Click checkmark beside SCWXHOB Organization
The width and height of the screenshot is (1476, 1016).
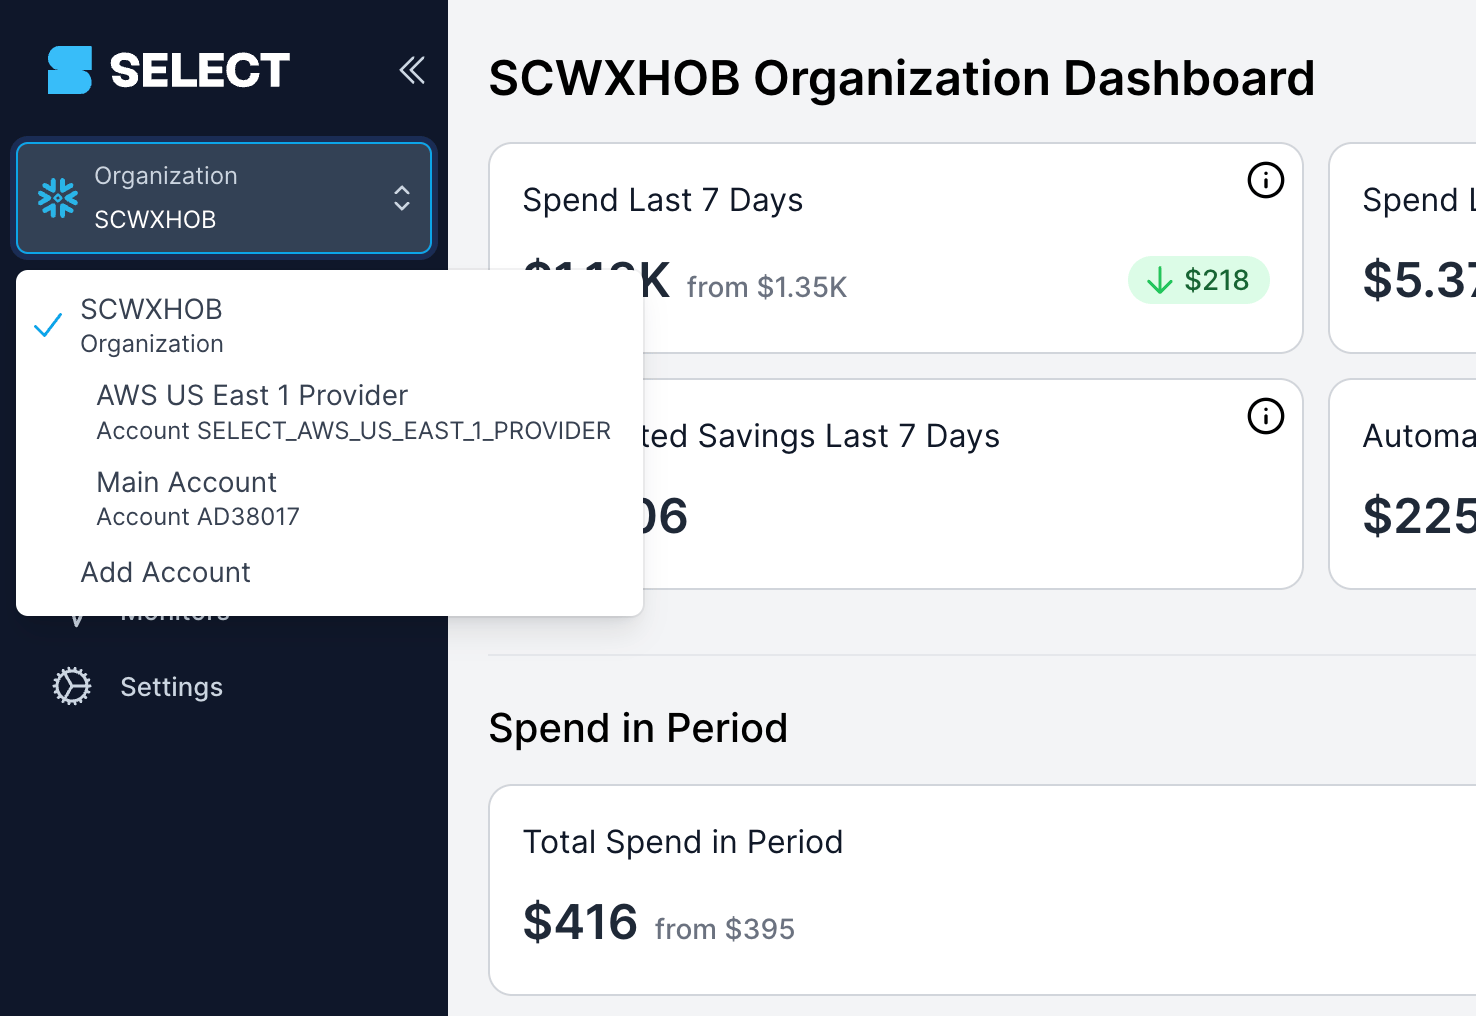[x=48, y=326]
